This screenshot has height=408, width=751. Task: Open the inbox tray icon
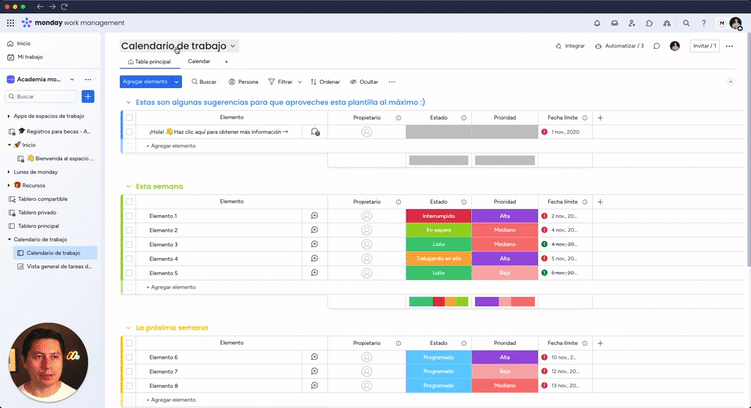[614, 22]
